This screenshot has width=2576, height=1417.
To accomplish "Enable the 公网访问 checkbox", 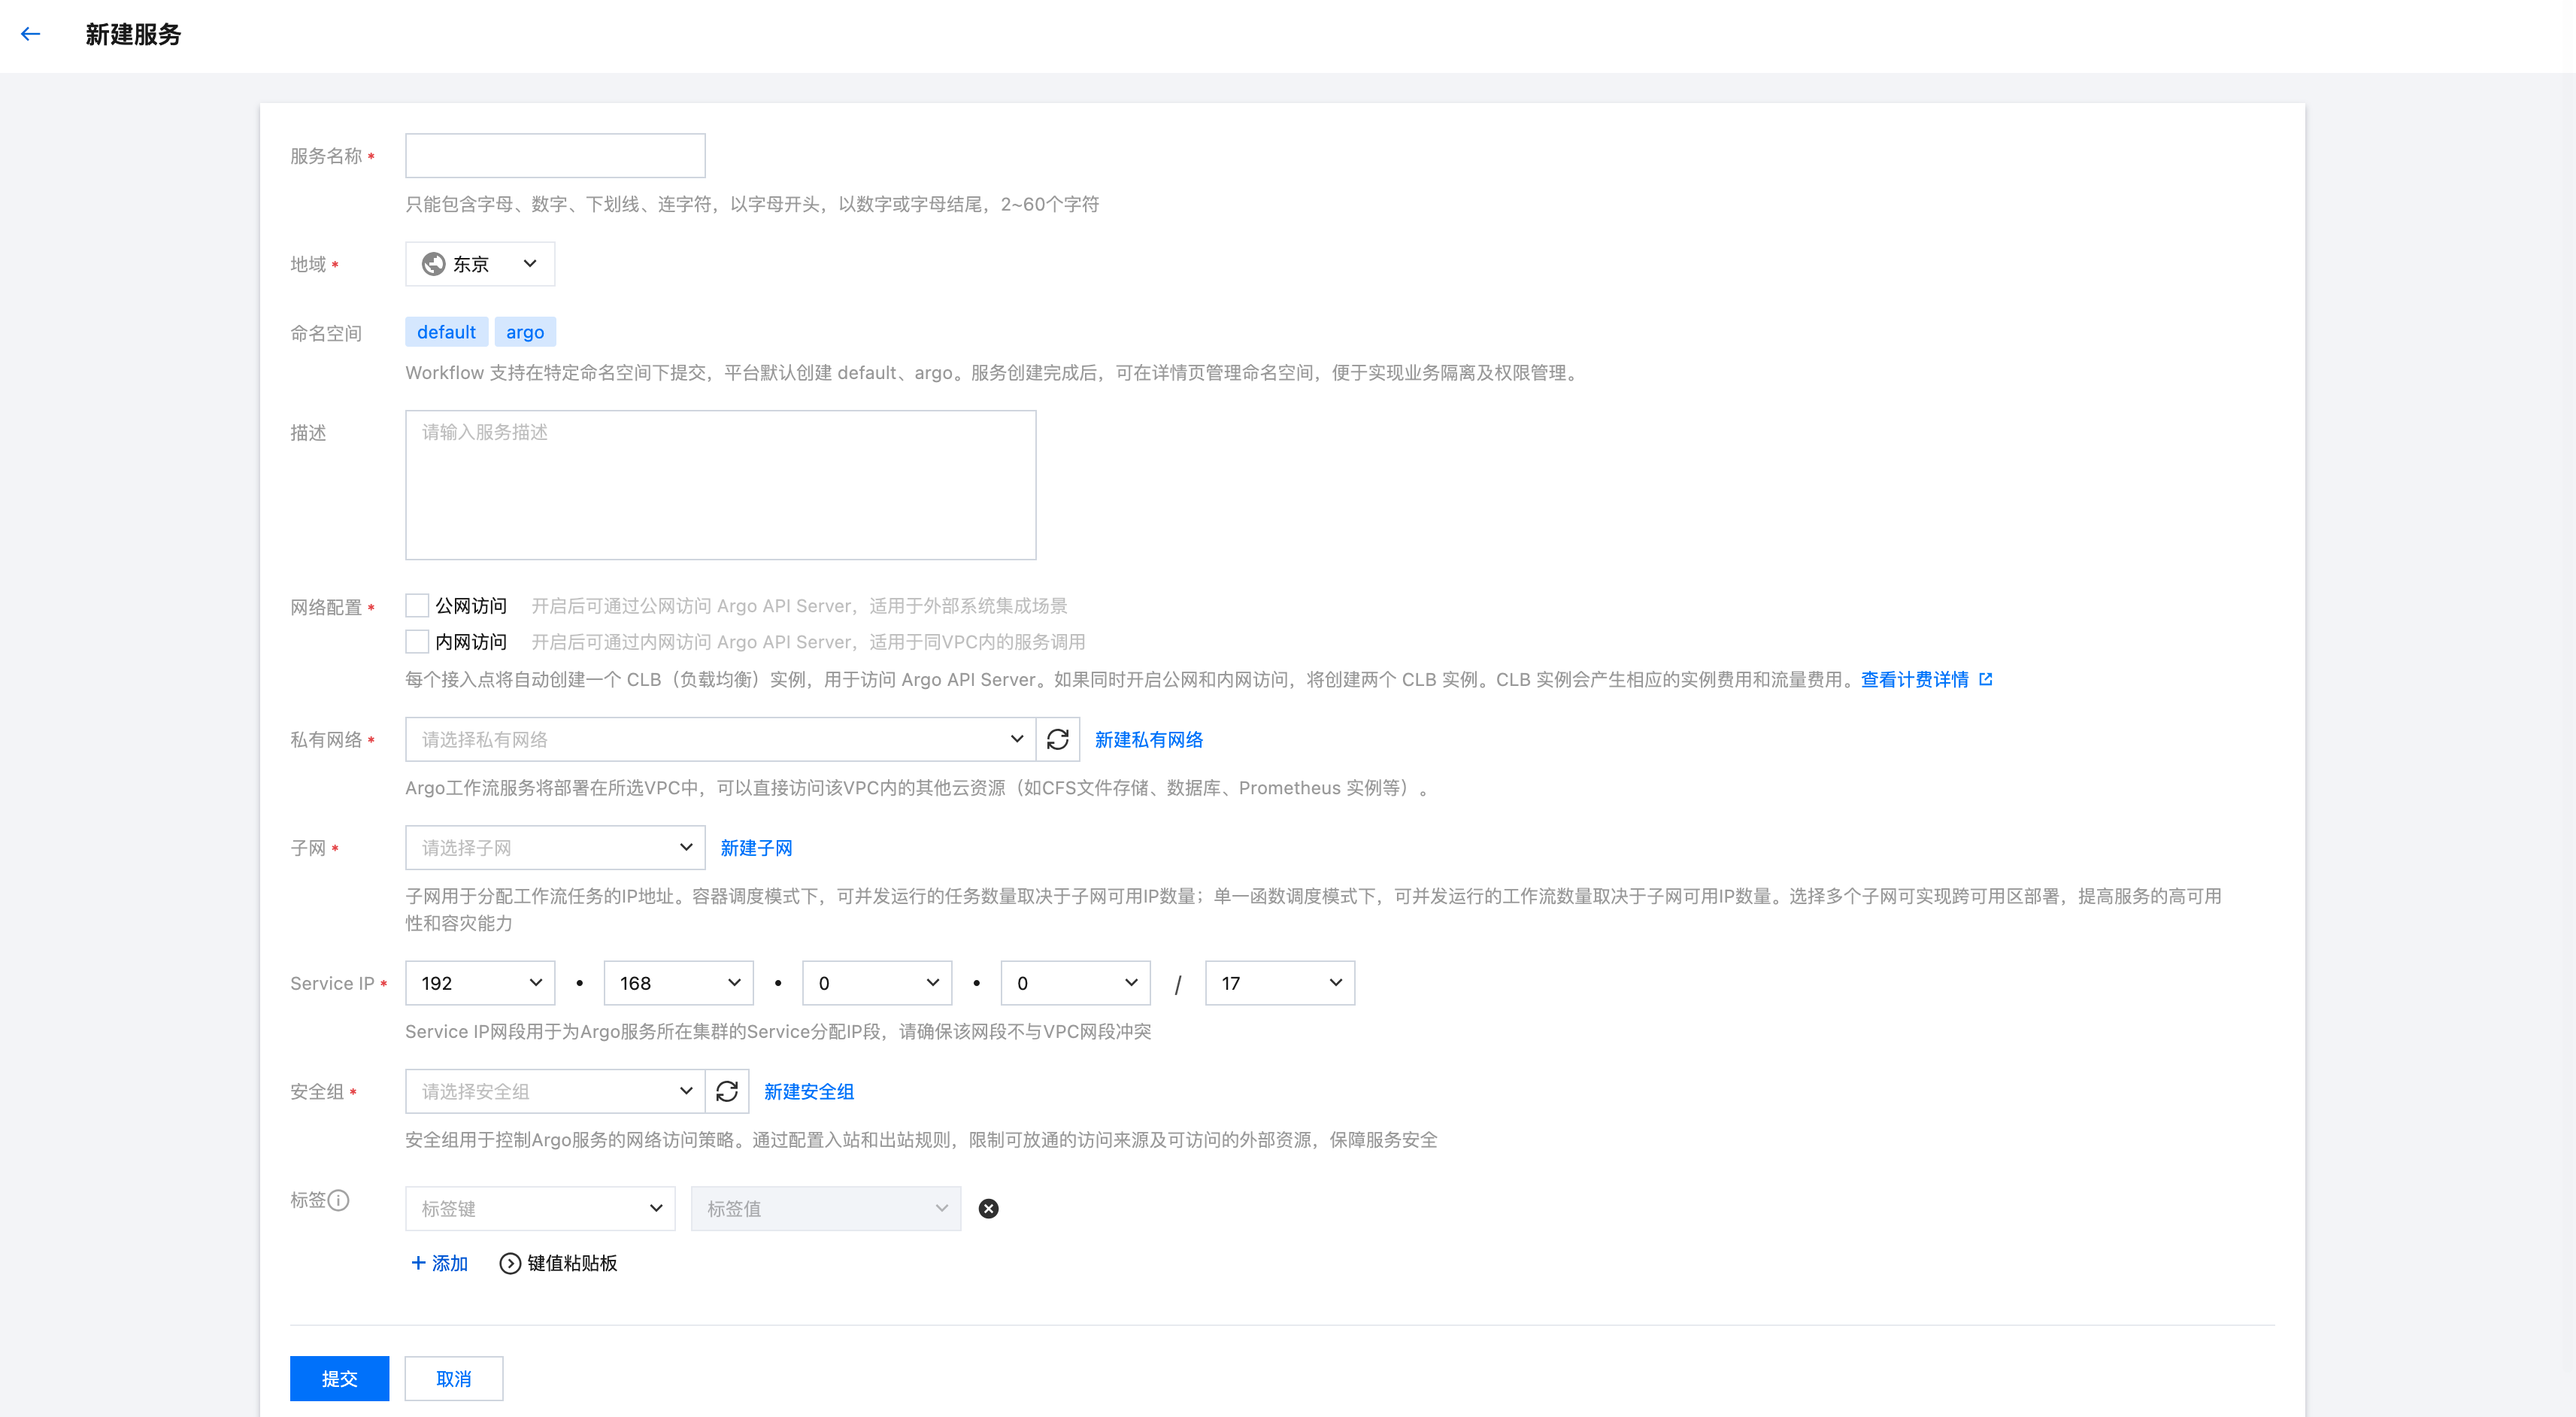I will (417, 605).
